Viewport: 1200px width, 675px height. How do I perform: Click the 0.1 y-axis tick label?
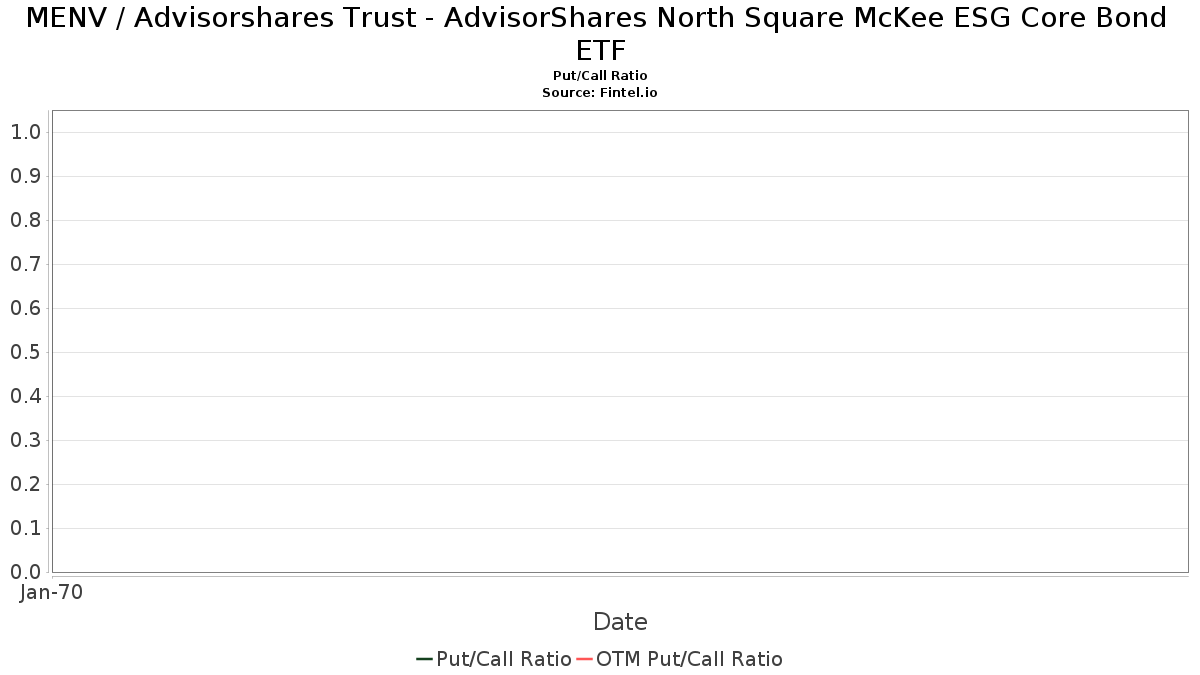25,528
